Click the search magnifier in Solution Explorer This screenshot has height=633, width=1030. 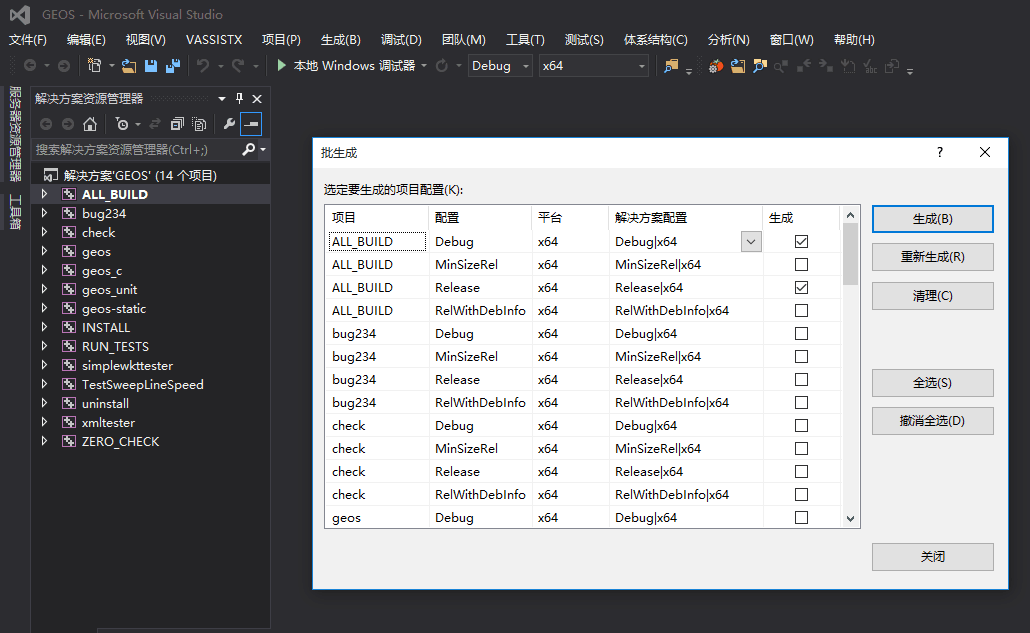(x=248, y=150)
